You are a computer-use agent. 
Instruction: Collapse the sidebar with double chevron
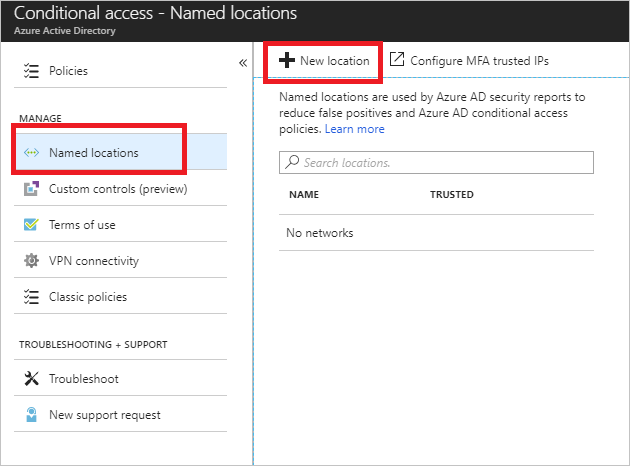(x=242, y=62)
